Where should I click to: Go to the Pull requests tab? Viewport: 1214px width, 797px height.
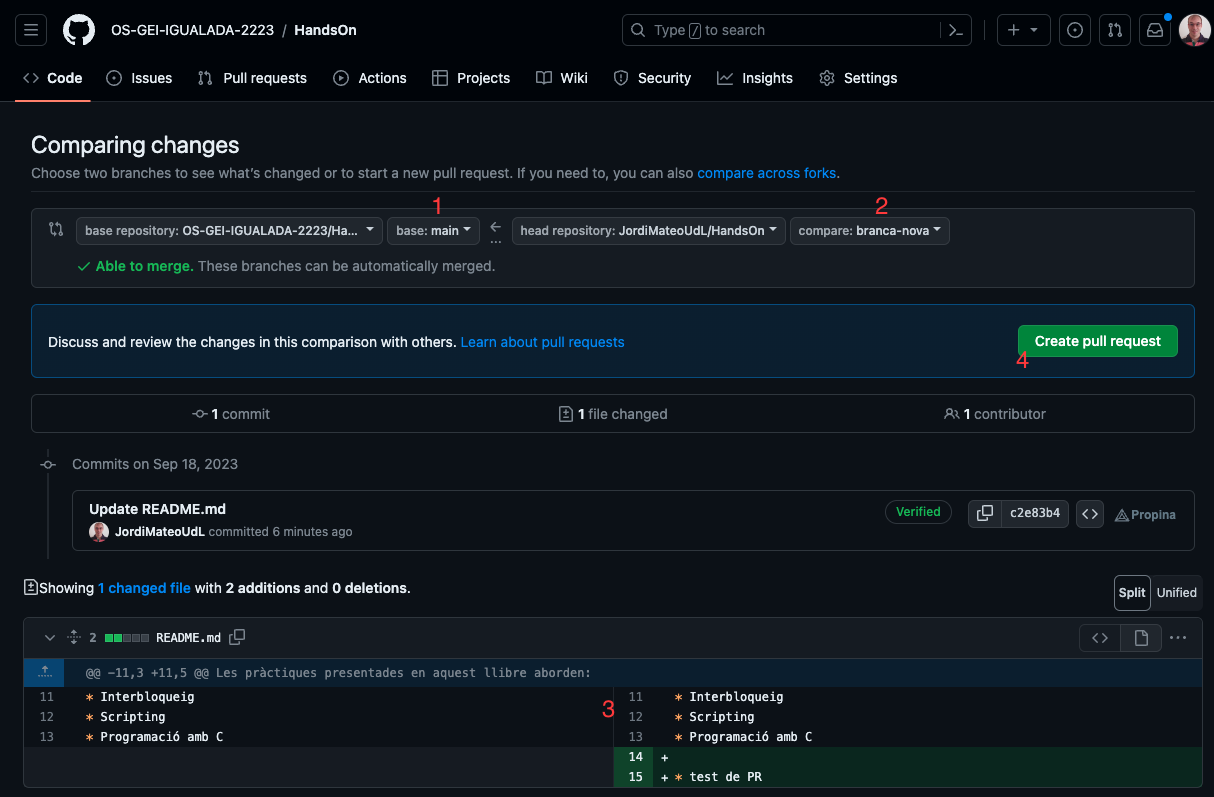tap(252, 78)
